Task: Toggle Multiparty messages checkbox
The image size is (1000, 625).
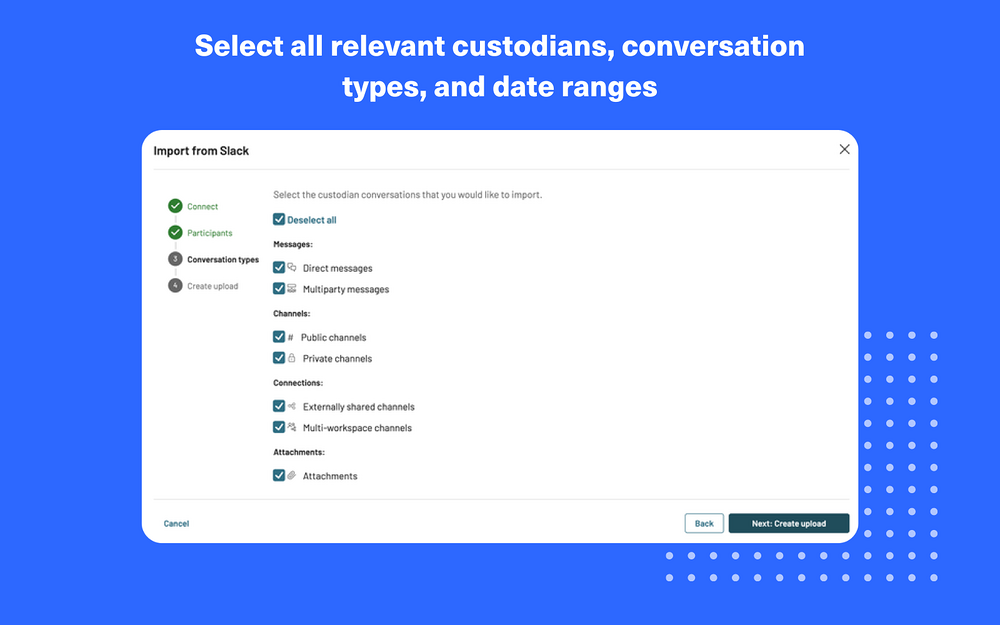Action: click(x=279, y=289)
